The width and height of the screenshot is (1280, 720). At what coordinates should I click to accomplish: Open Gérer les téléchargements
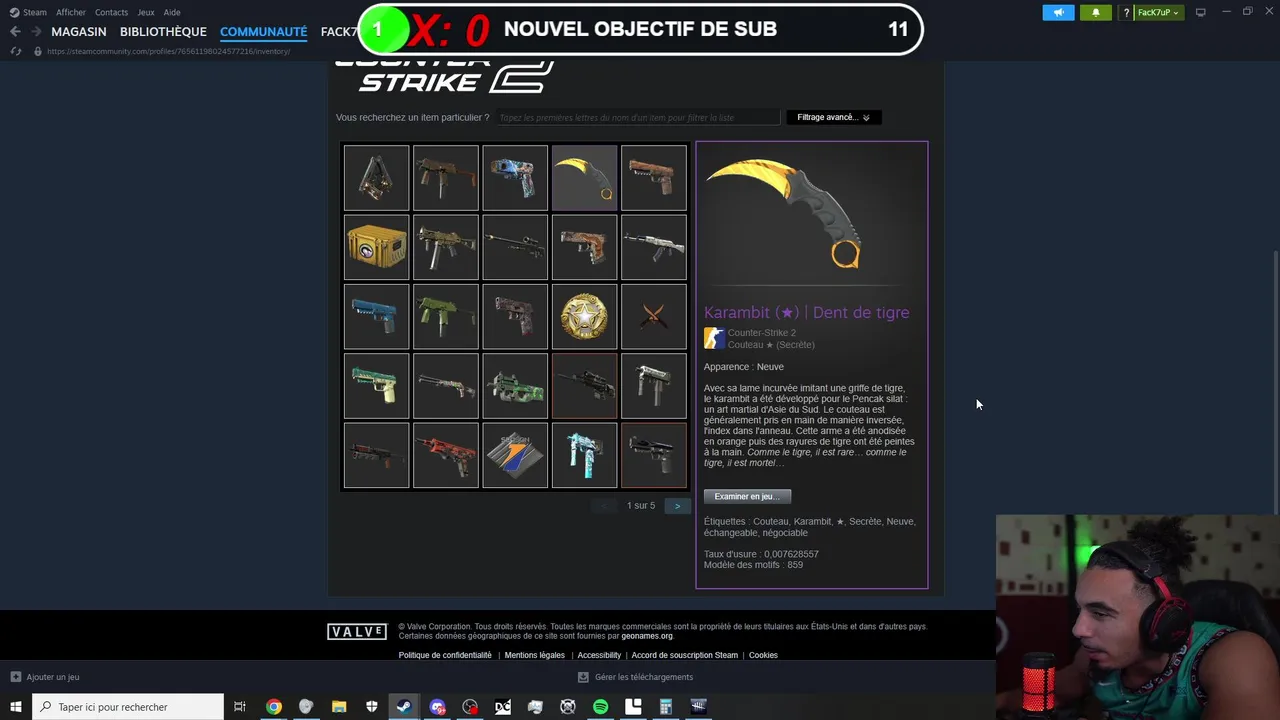pos(635,677)
